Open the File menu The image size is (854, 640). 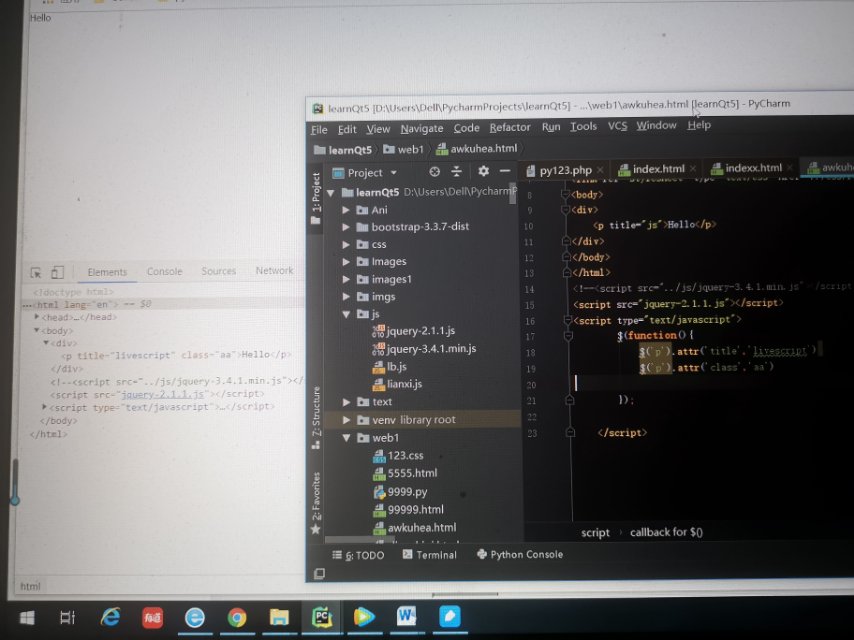[x=319, y=130]
